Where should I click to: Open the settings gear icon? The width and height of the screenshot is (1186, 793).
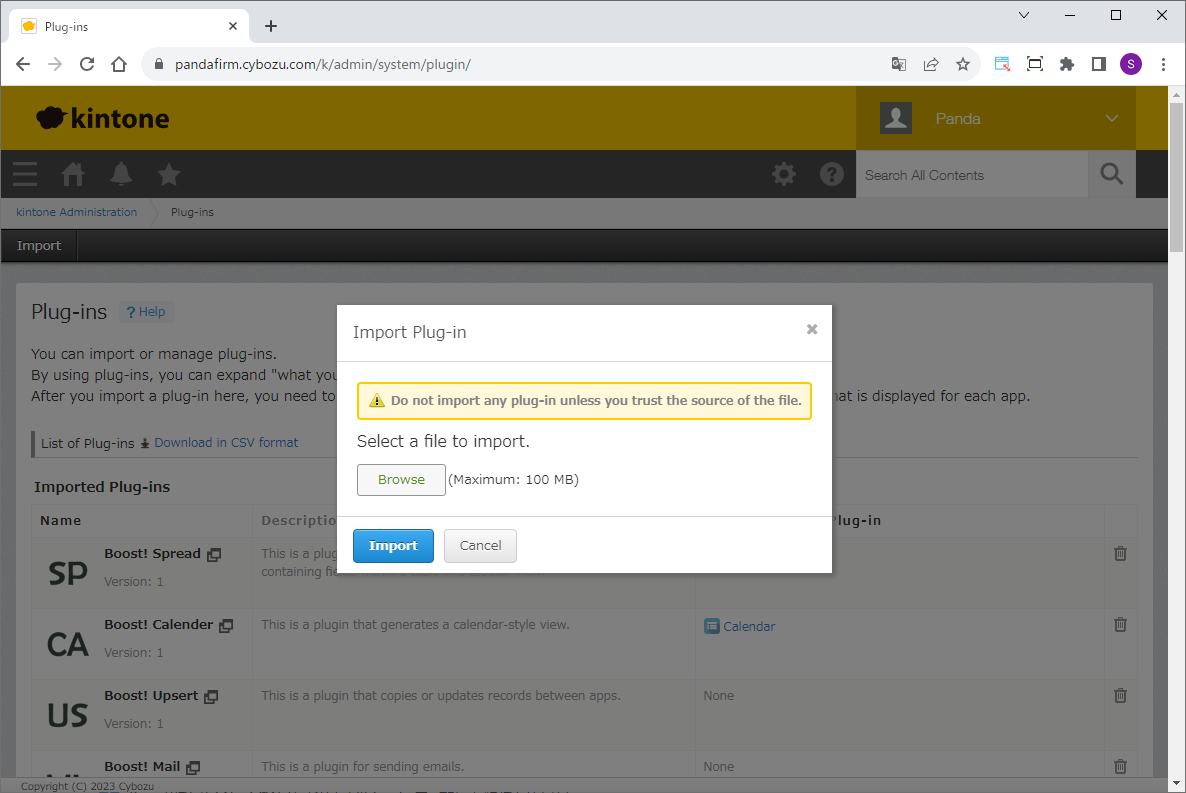click(784, 174)
